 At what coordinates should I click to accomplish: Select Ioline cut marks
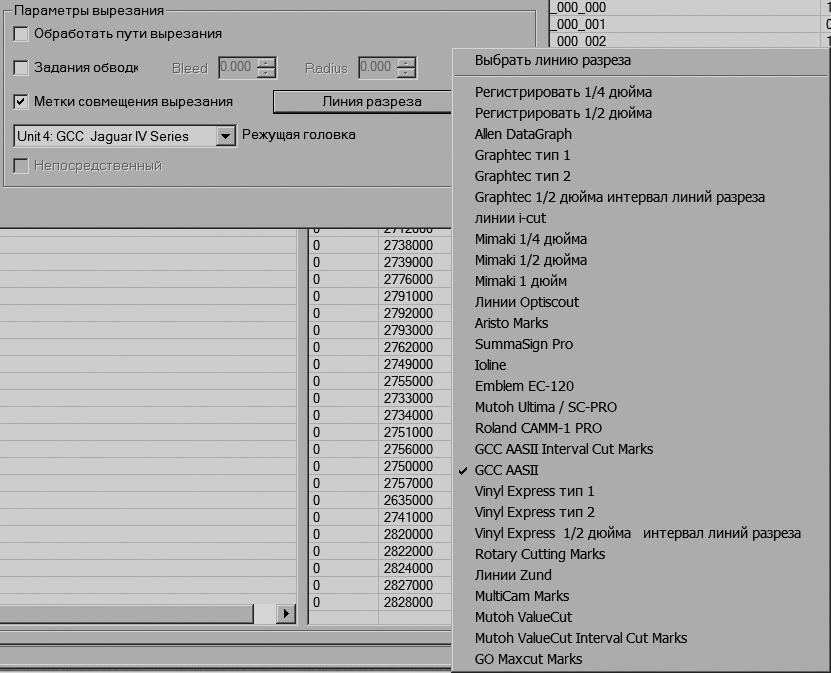pyautogui.click(x=490, y=365)
